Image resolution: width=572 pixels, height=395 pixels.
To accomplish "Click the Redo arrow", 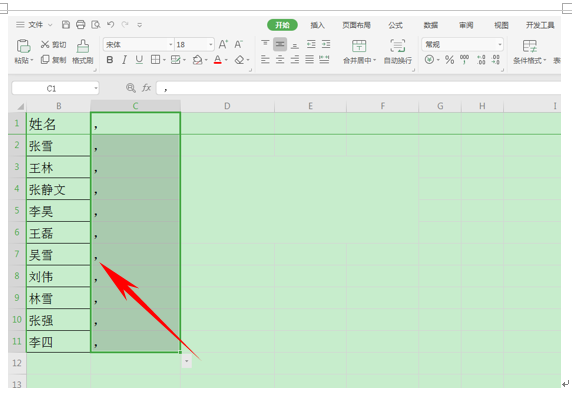I will [125, 24].
